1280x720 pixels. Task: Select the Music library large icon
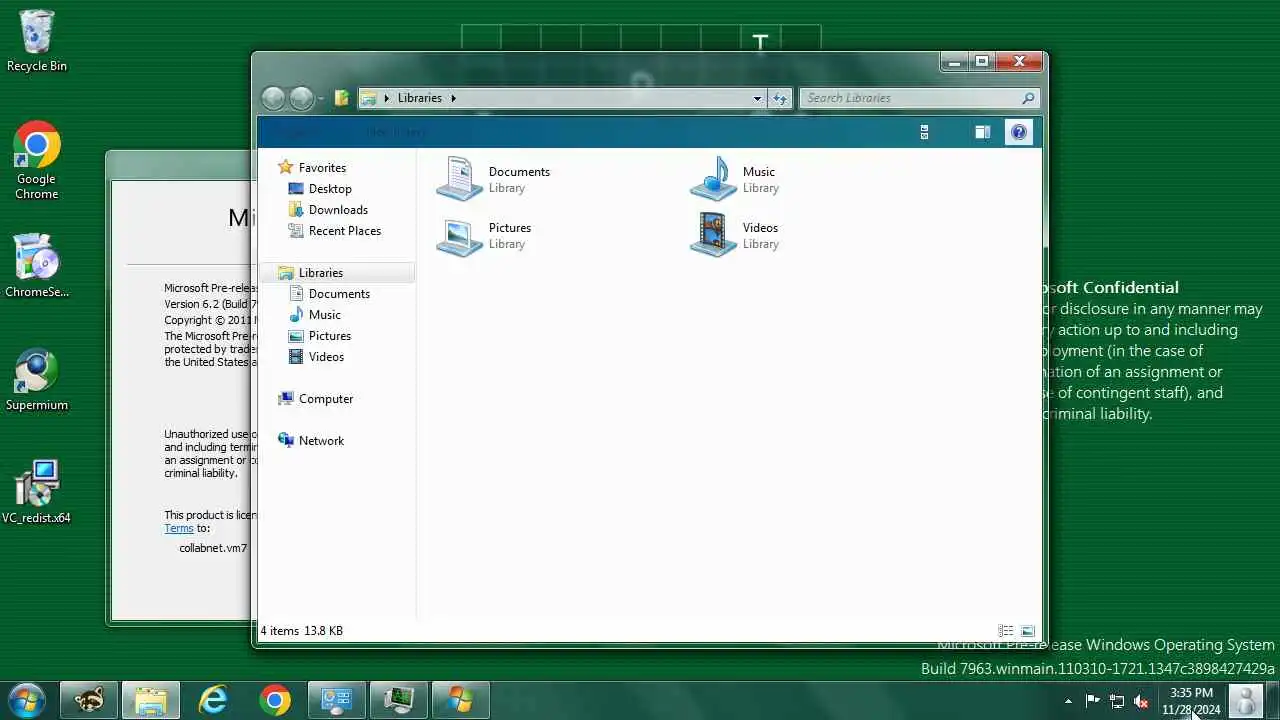(713, 179)
